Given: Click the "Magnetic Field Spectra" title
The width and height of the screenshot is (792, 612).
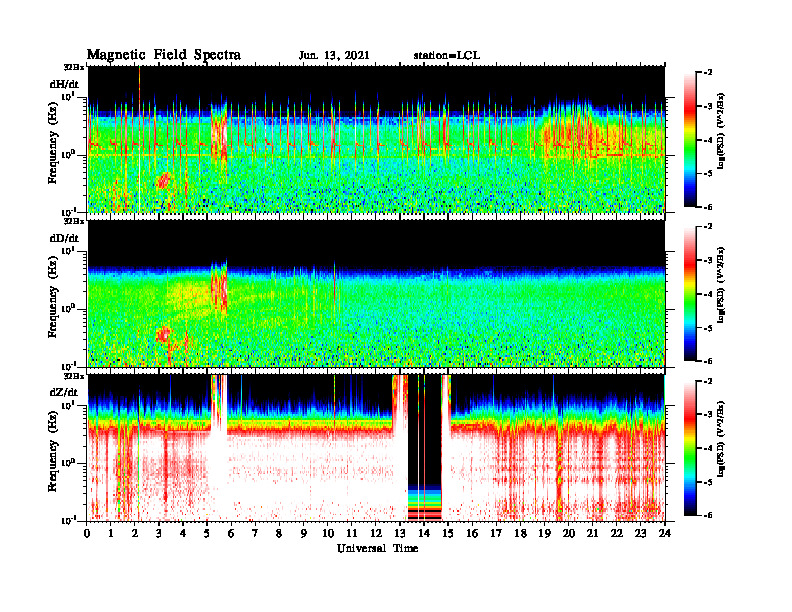Looking at the screenshot, I should [x=164, y=55].
